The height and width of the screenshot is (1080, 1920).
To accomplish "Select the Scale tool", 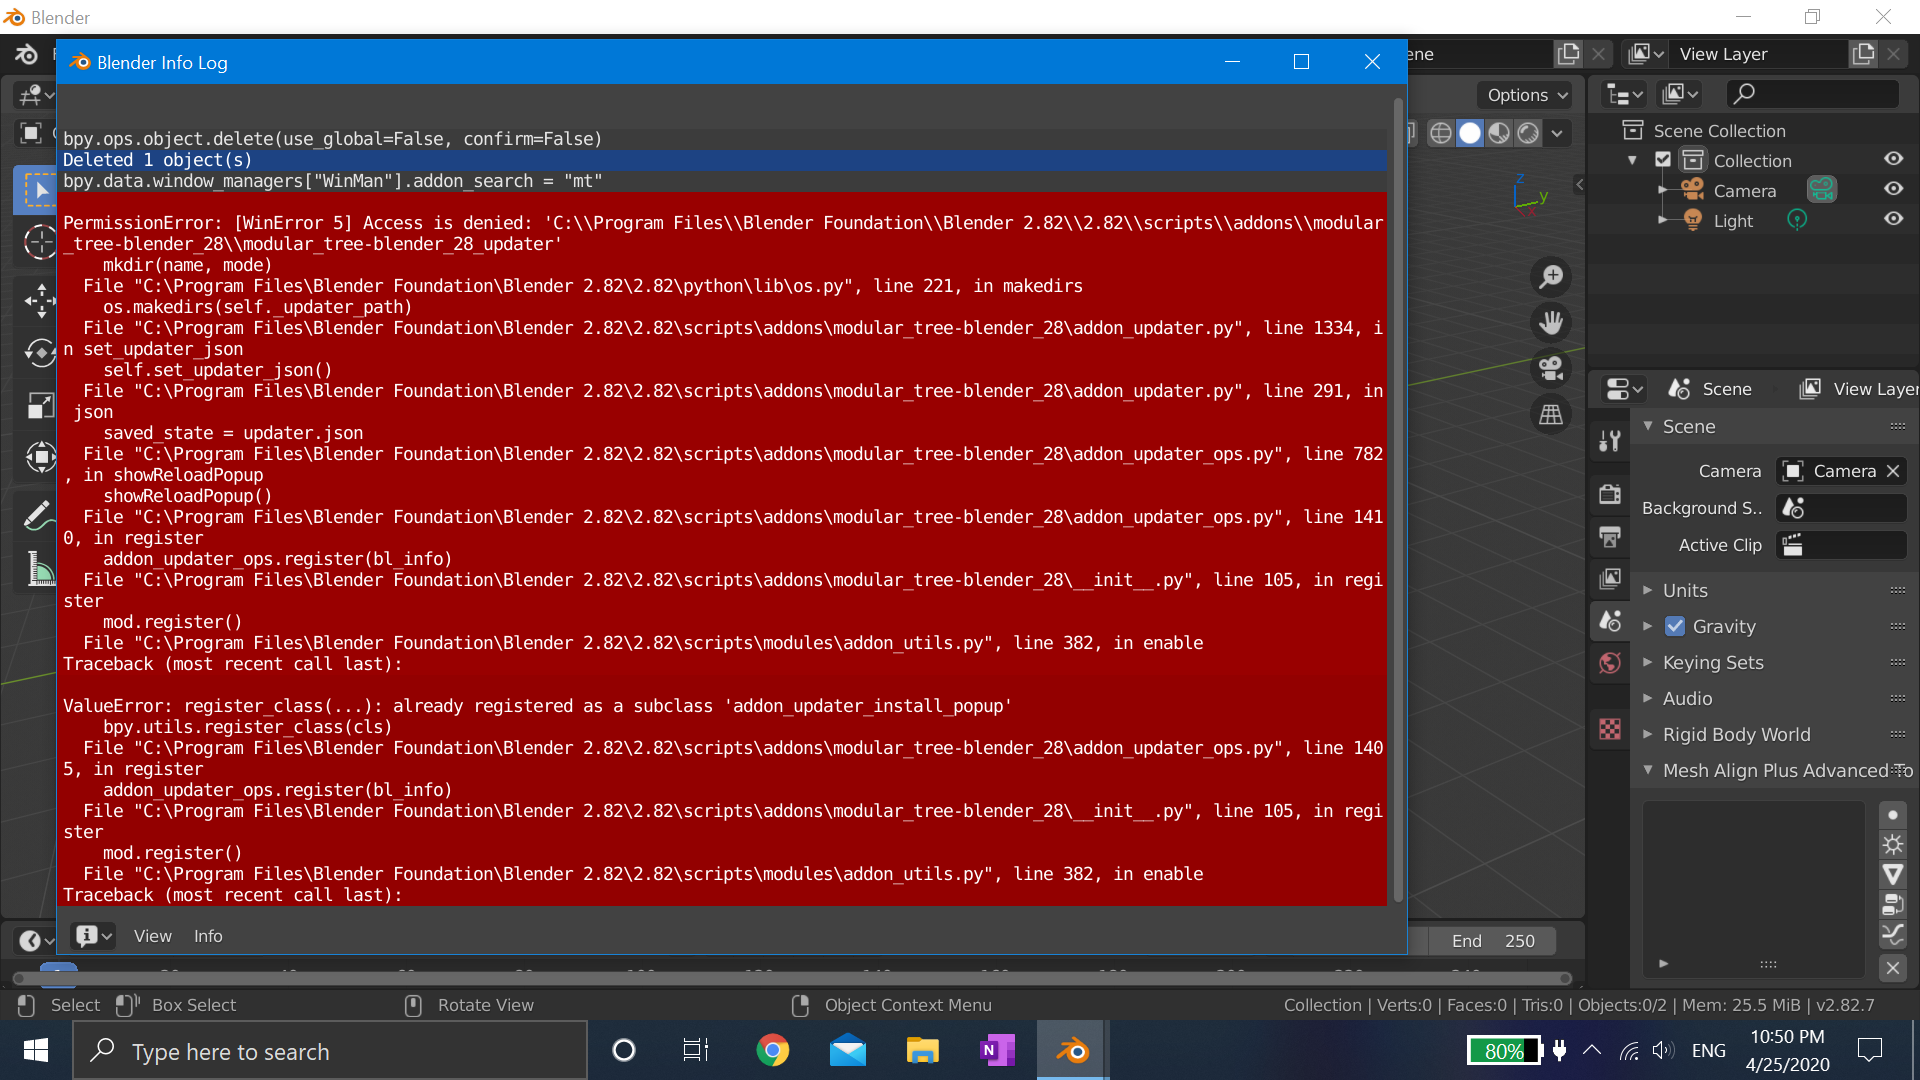I will tap(40, 405).
